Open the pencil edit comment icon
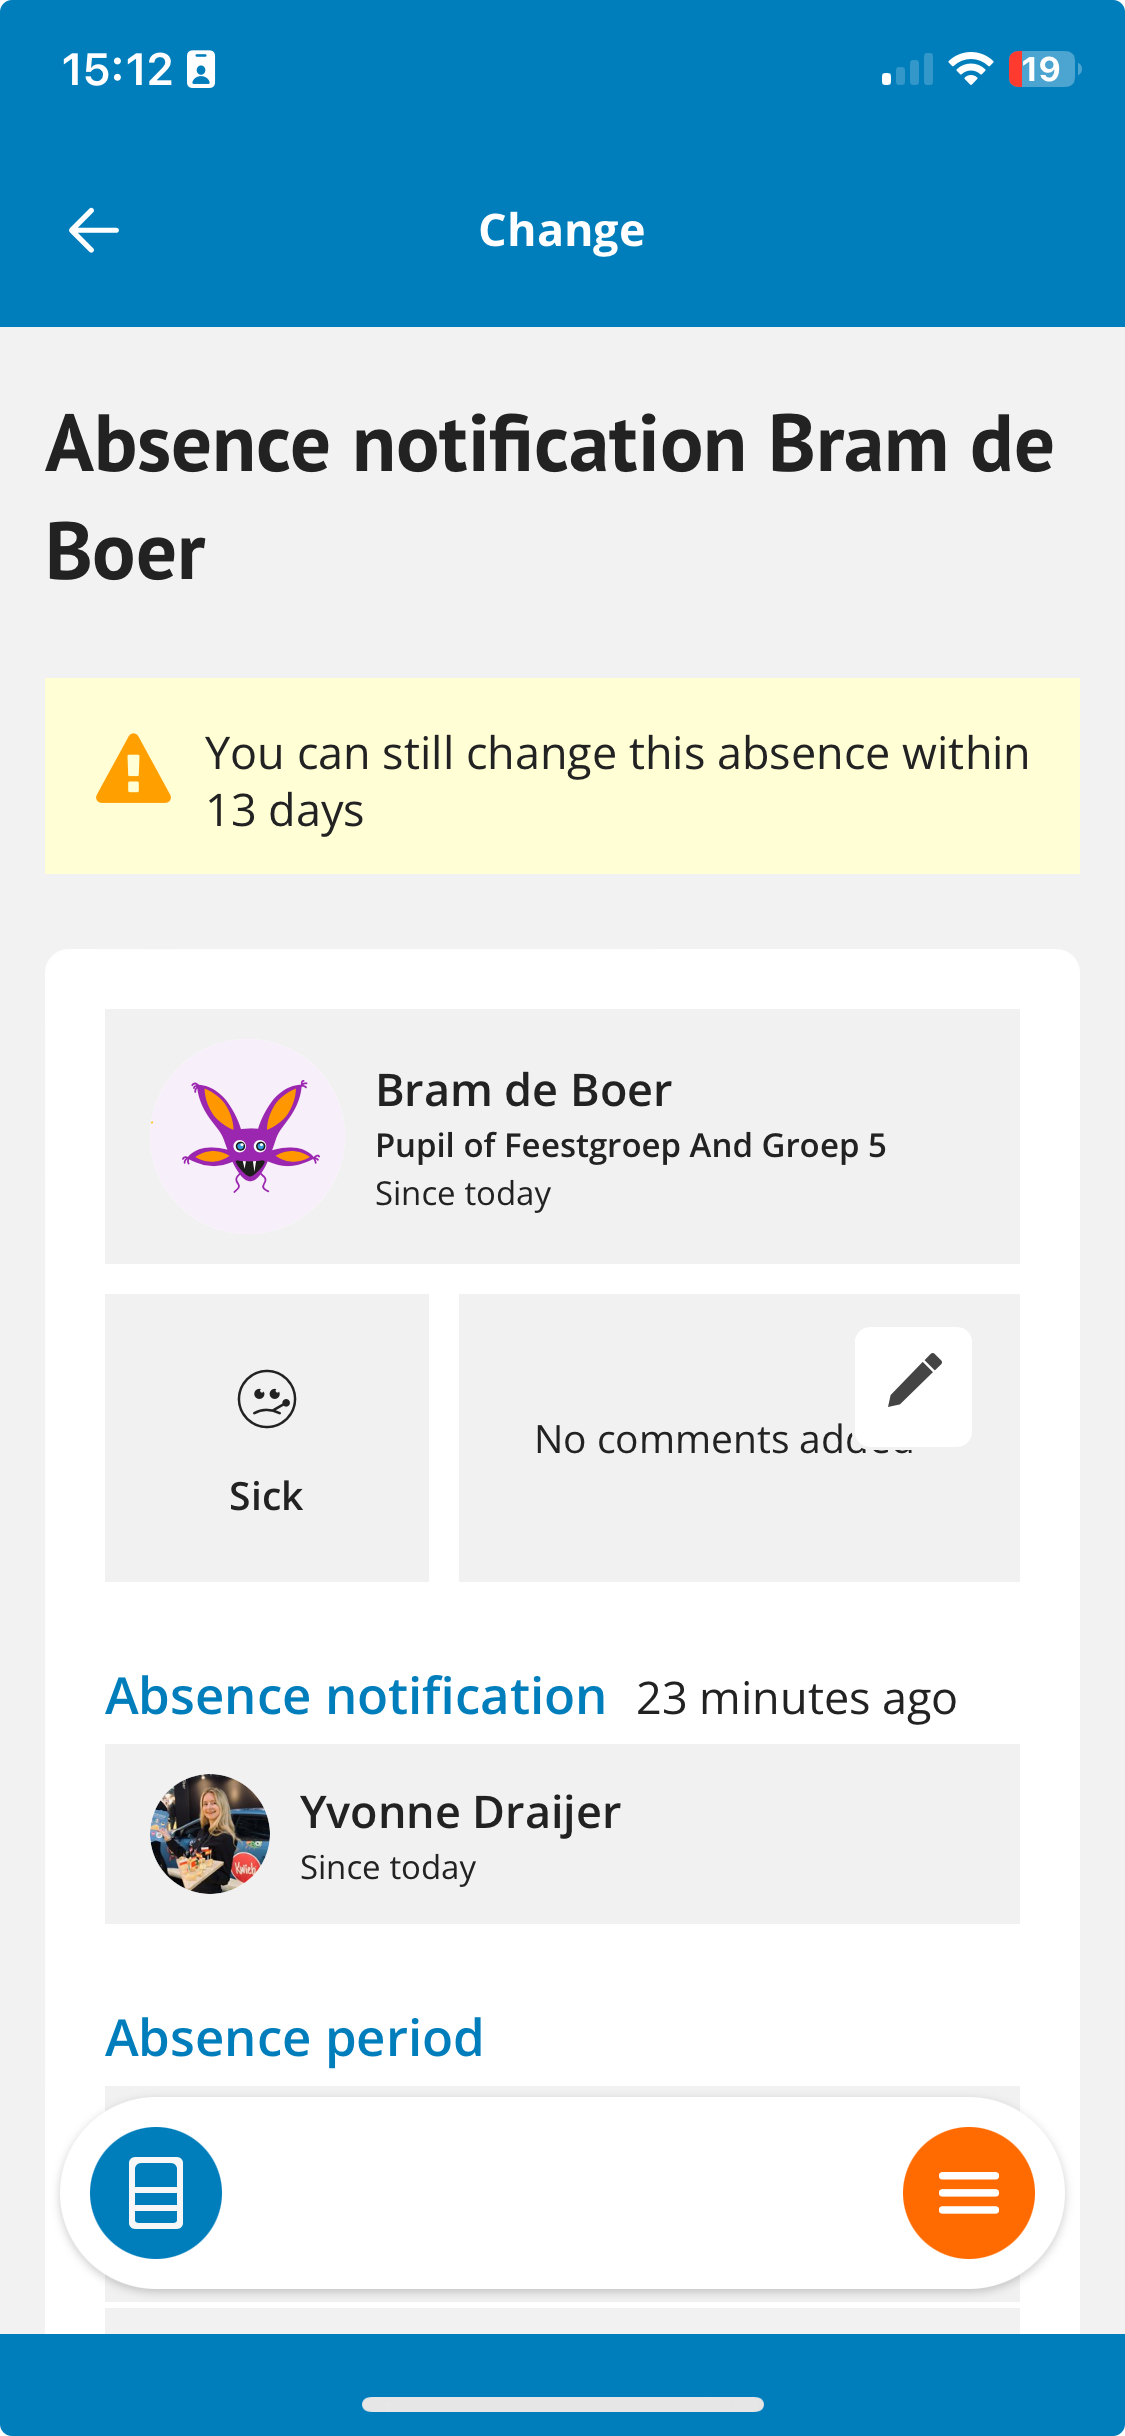 [913, 1385]
